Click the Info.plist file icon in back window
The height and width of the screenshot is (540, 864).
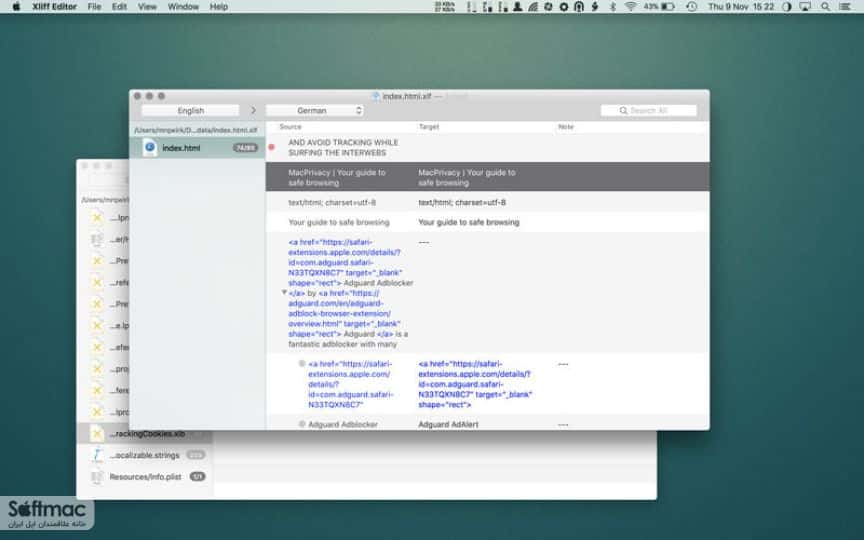pyautogui.click(x=97, y=477)
